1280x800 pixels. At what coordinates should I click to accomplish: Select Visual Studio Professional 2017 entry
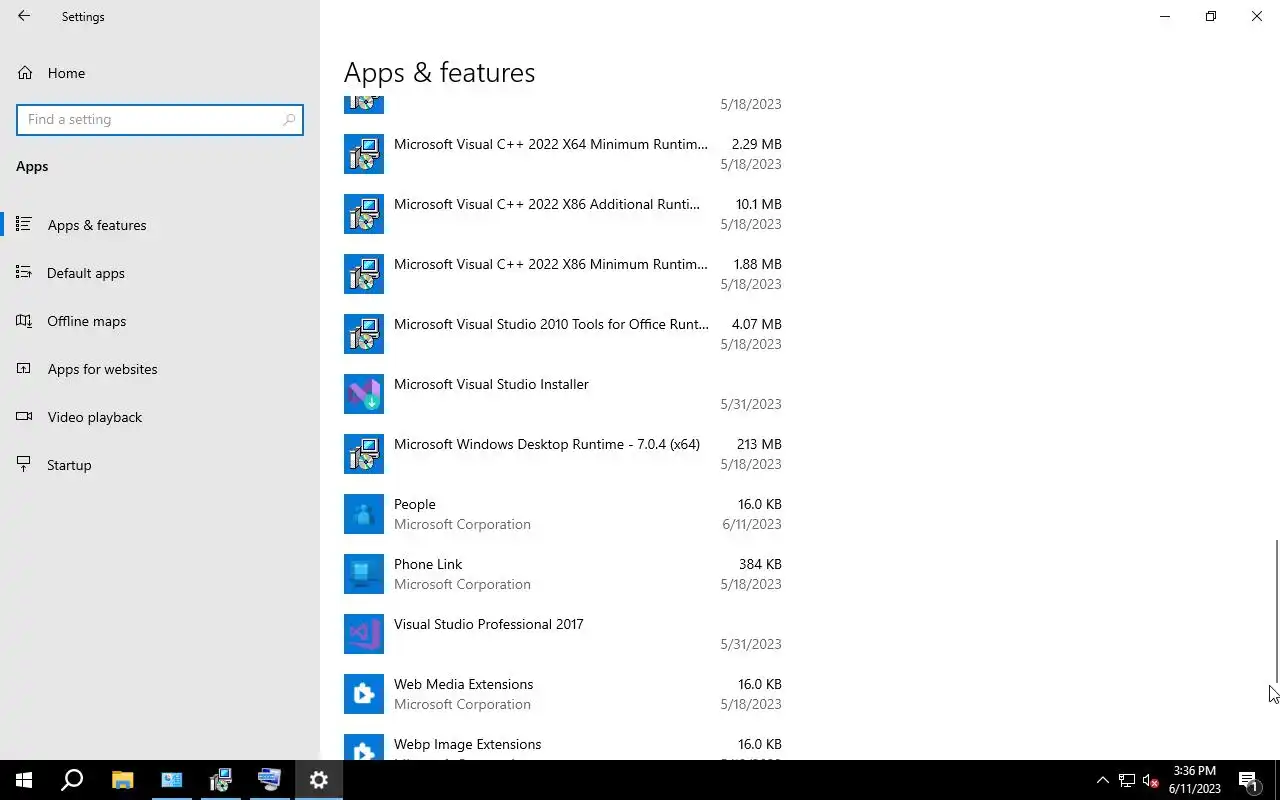click(x=563, y=634)
